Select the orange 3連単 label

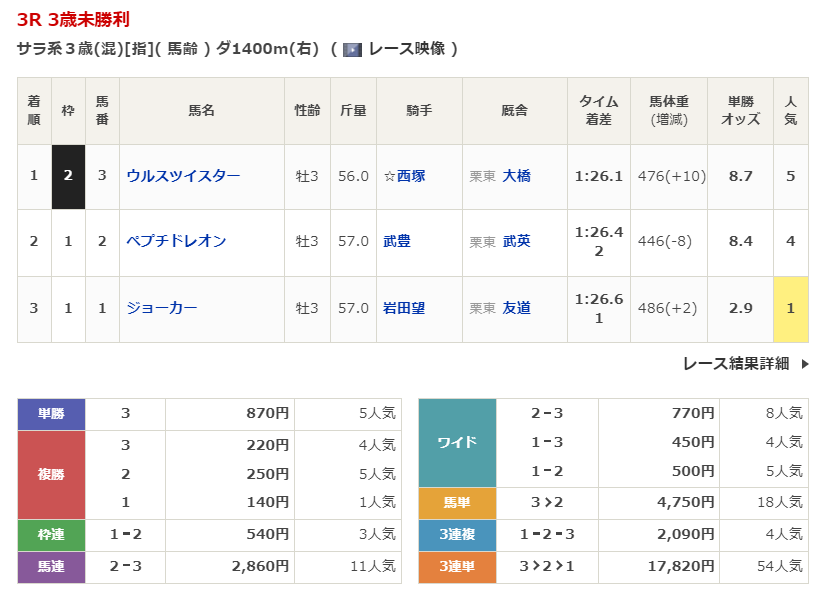coord(456,568)
